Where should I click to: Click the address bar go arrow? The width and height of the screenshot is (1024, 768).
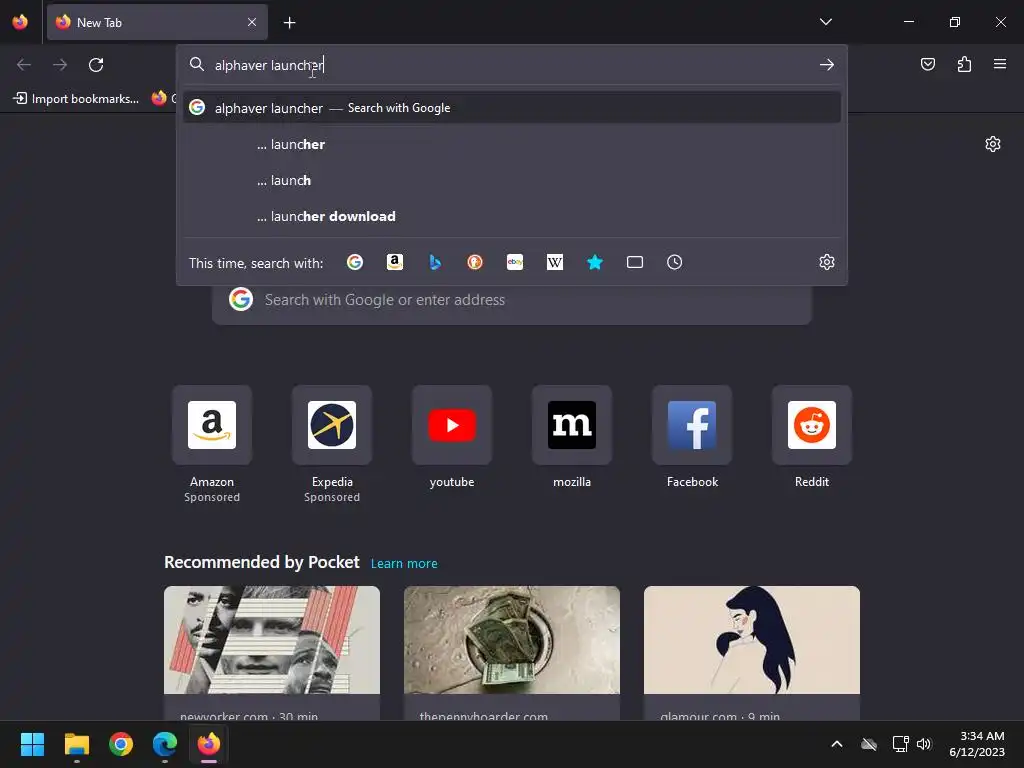point(826,65)
